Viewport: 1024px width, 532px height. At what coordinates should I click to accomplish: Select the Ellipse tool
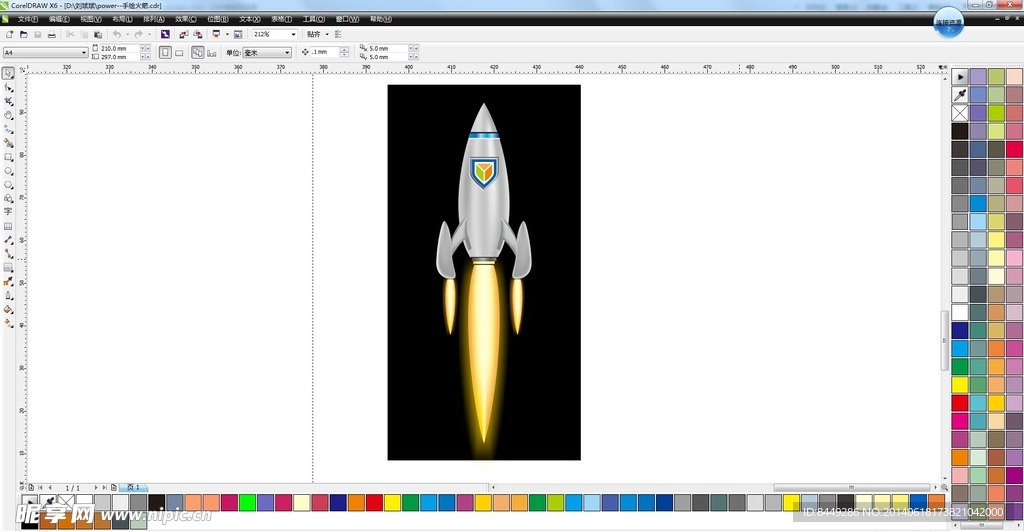8,171
